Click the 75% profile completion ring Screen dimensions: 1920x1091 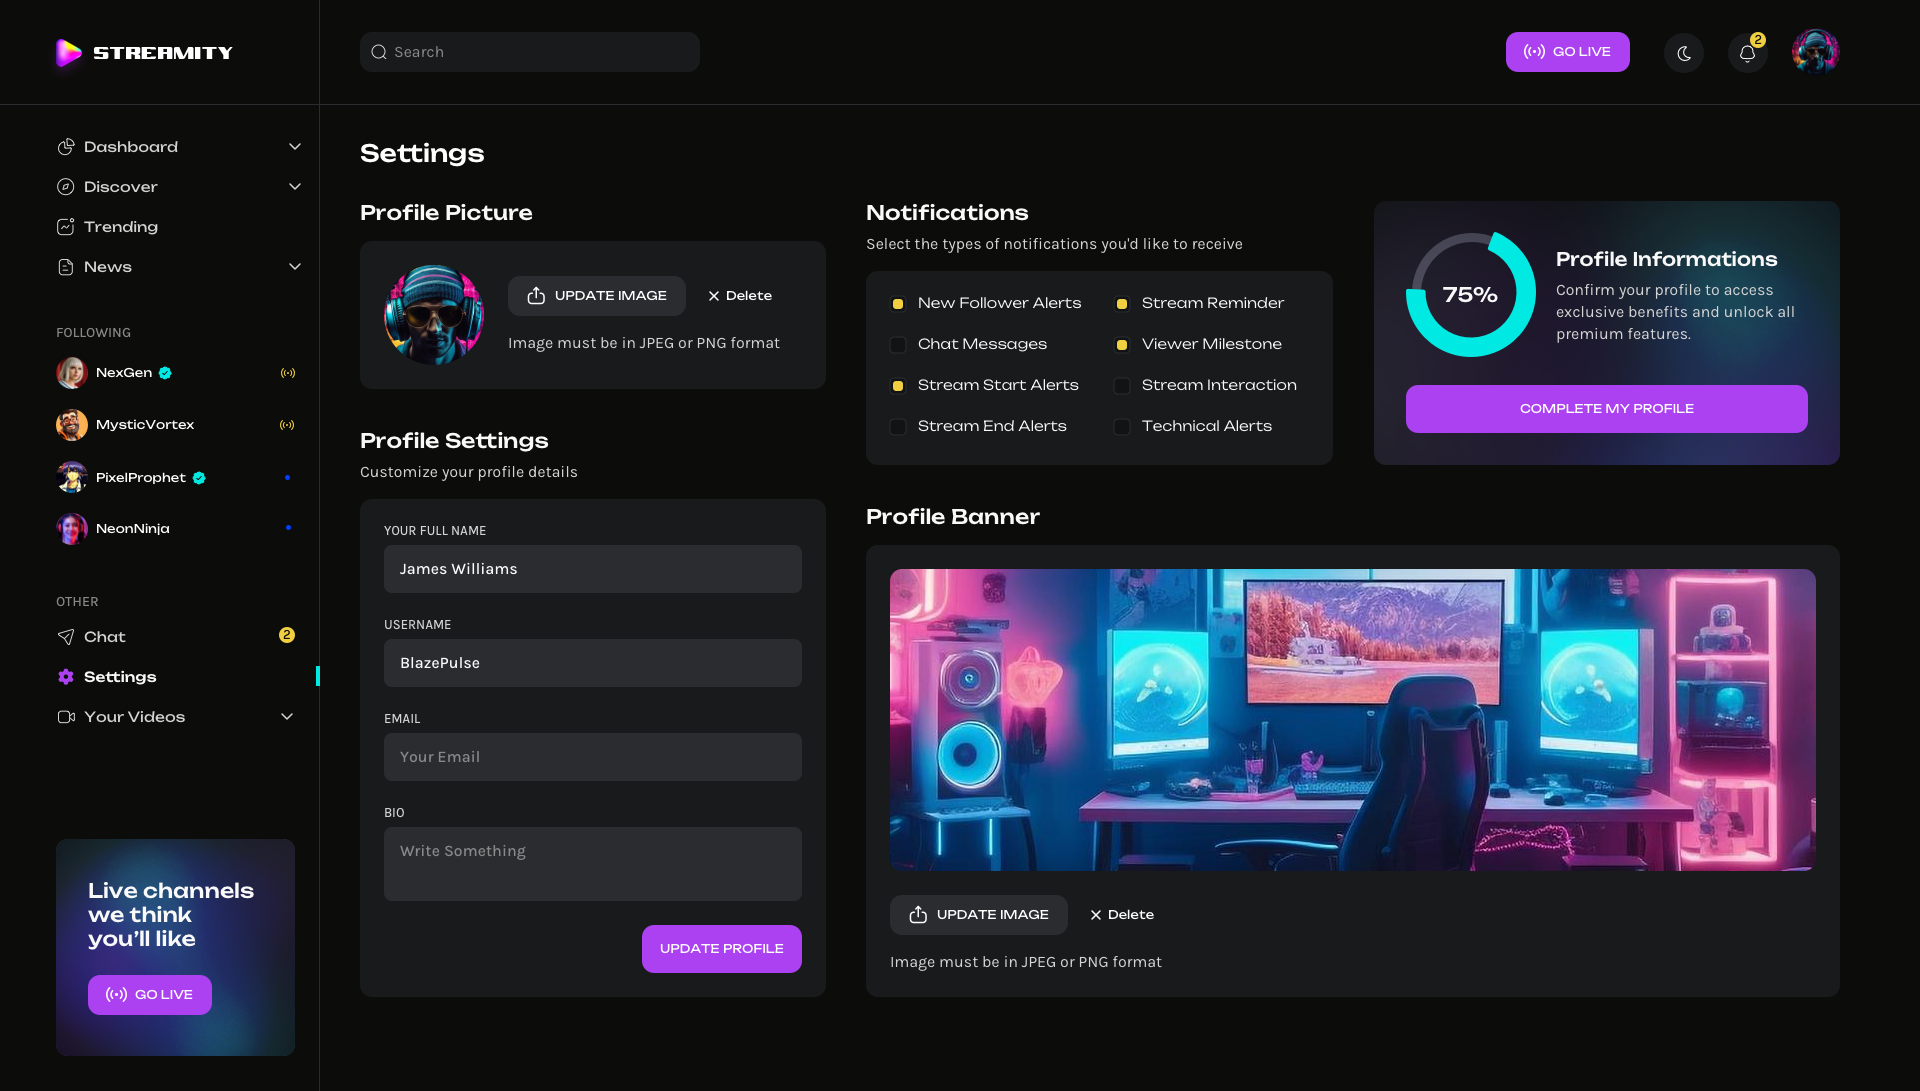tap(1469, 294)
